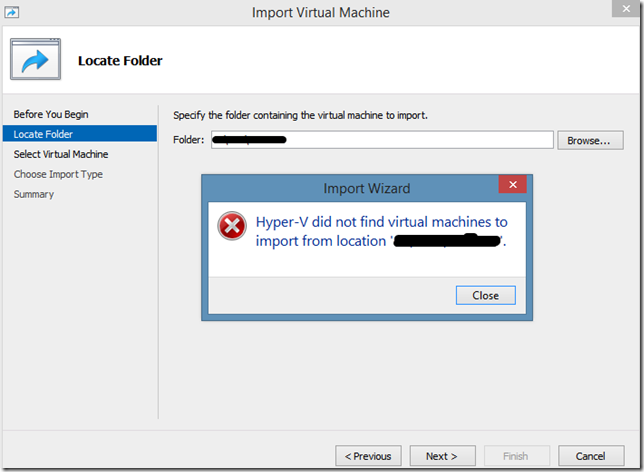
Task: Click the Close button in error dialog
Action: [x=485, y=295]
